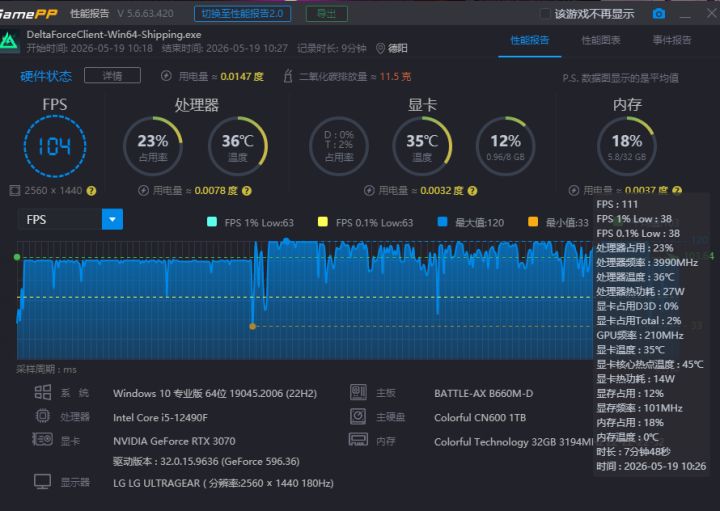Click the GamePP logo

click(28, 14)
